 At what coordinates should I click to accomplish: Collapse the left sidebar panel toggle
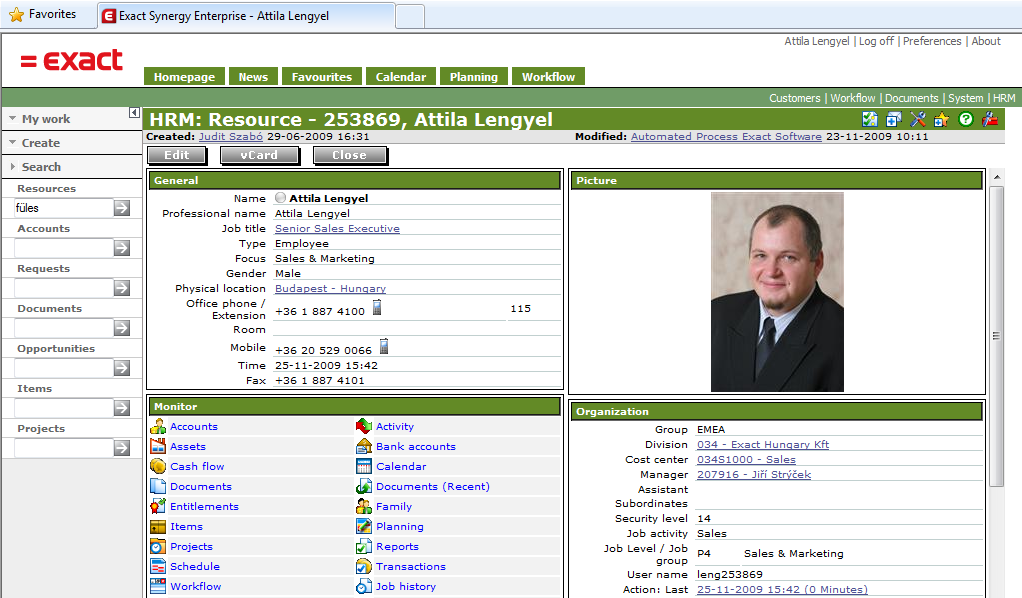click(134, 113)
